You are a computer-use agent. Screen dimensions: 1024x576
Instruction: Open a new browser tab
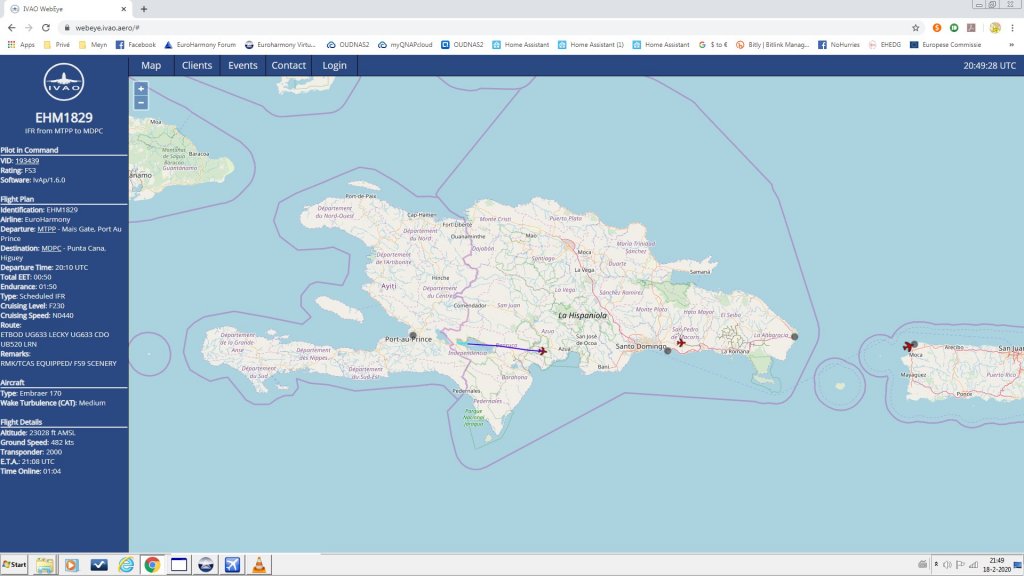click(x=144, y=8)
